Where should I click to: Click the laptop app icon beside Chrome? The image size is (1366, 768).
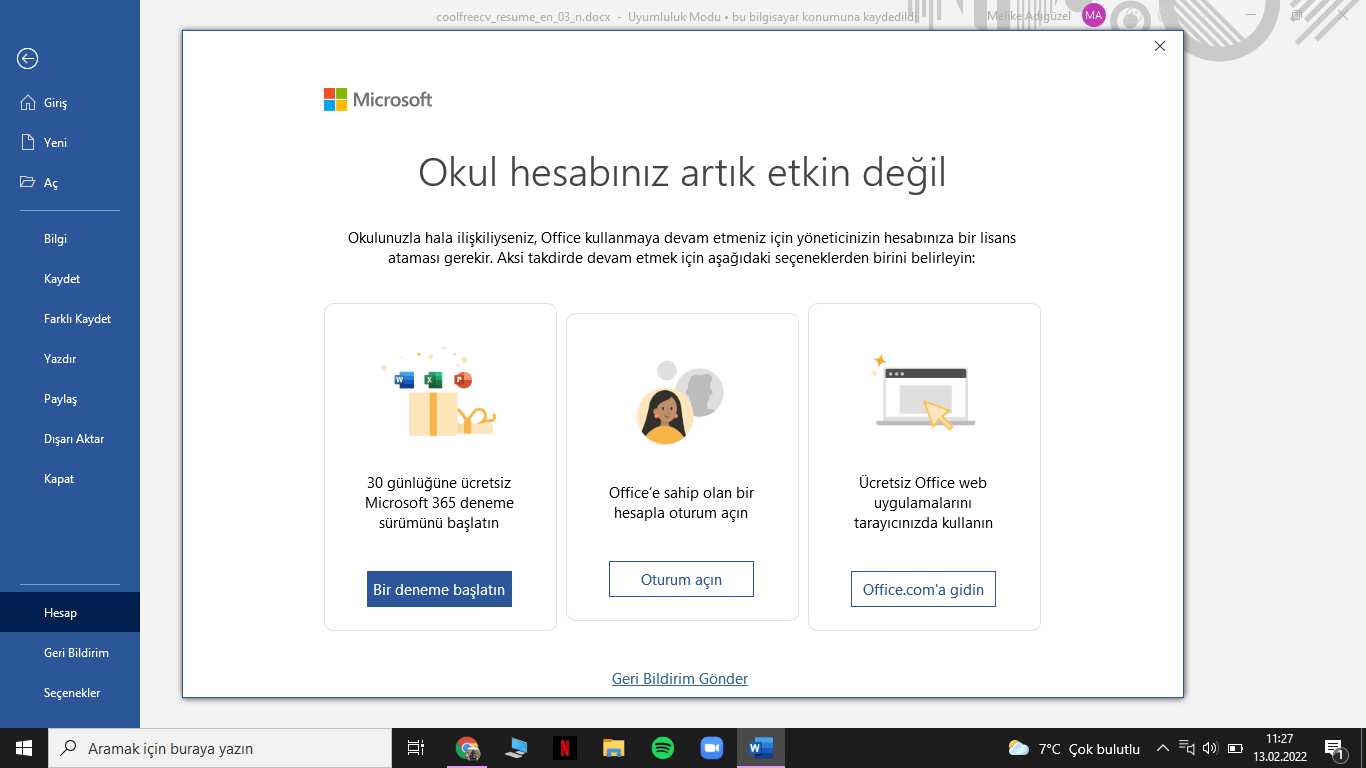[516, 748]
